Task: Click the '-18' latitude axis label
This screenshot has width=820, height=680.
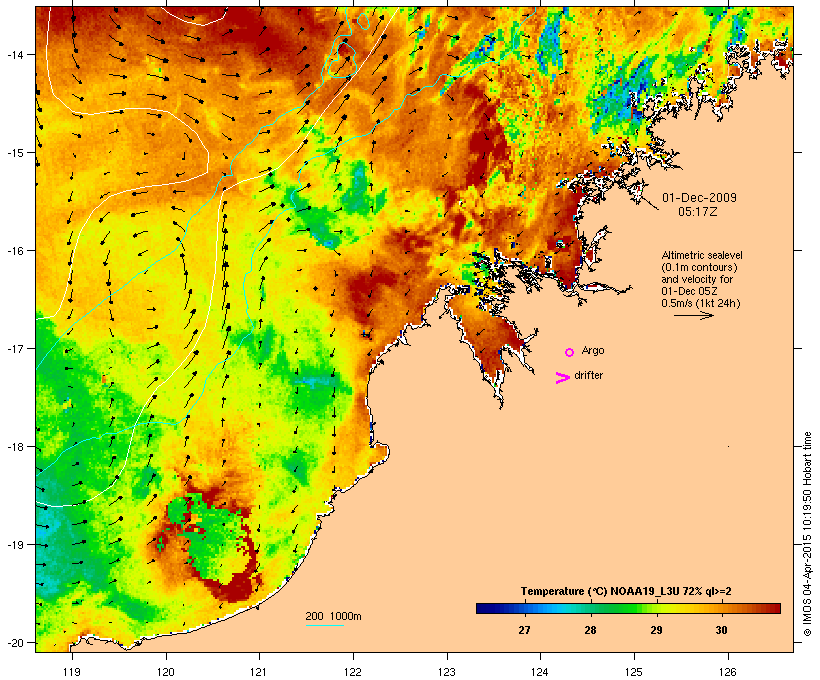Action: click(x=15, y=447)
